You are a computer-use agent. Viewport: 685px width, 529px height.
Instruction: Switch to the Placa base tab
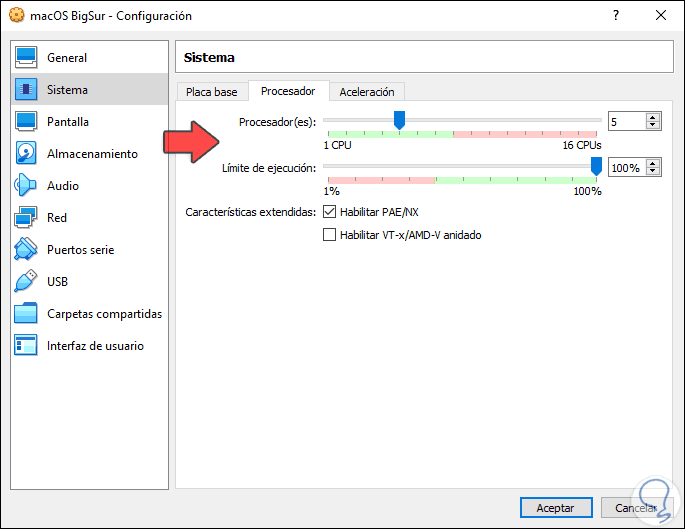[212, 92]
